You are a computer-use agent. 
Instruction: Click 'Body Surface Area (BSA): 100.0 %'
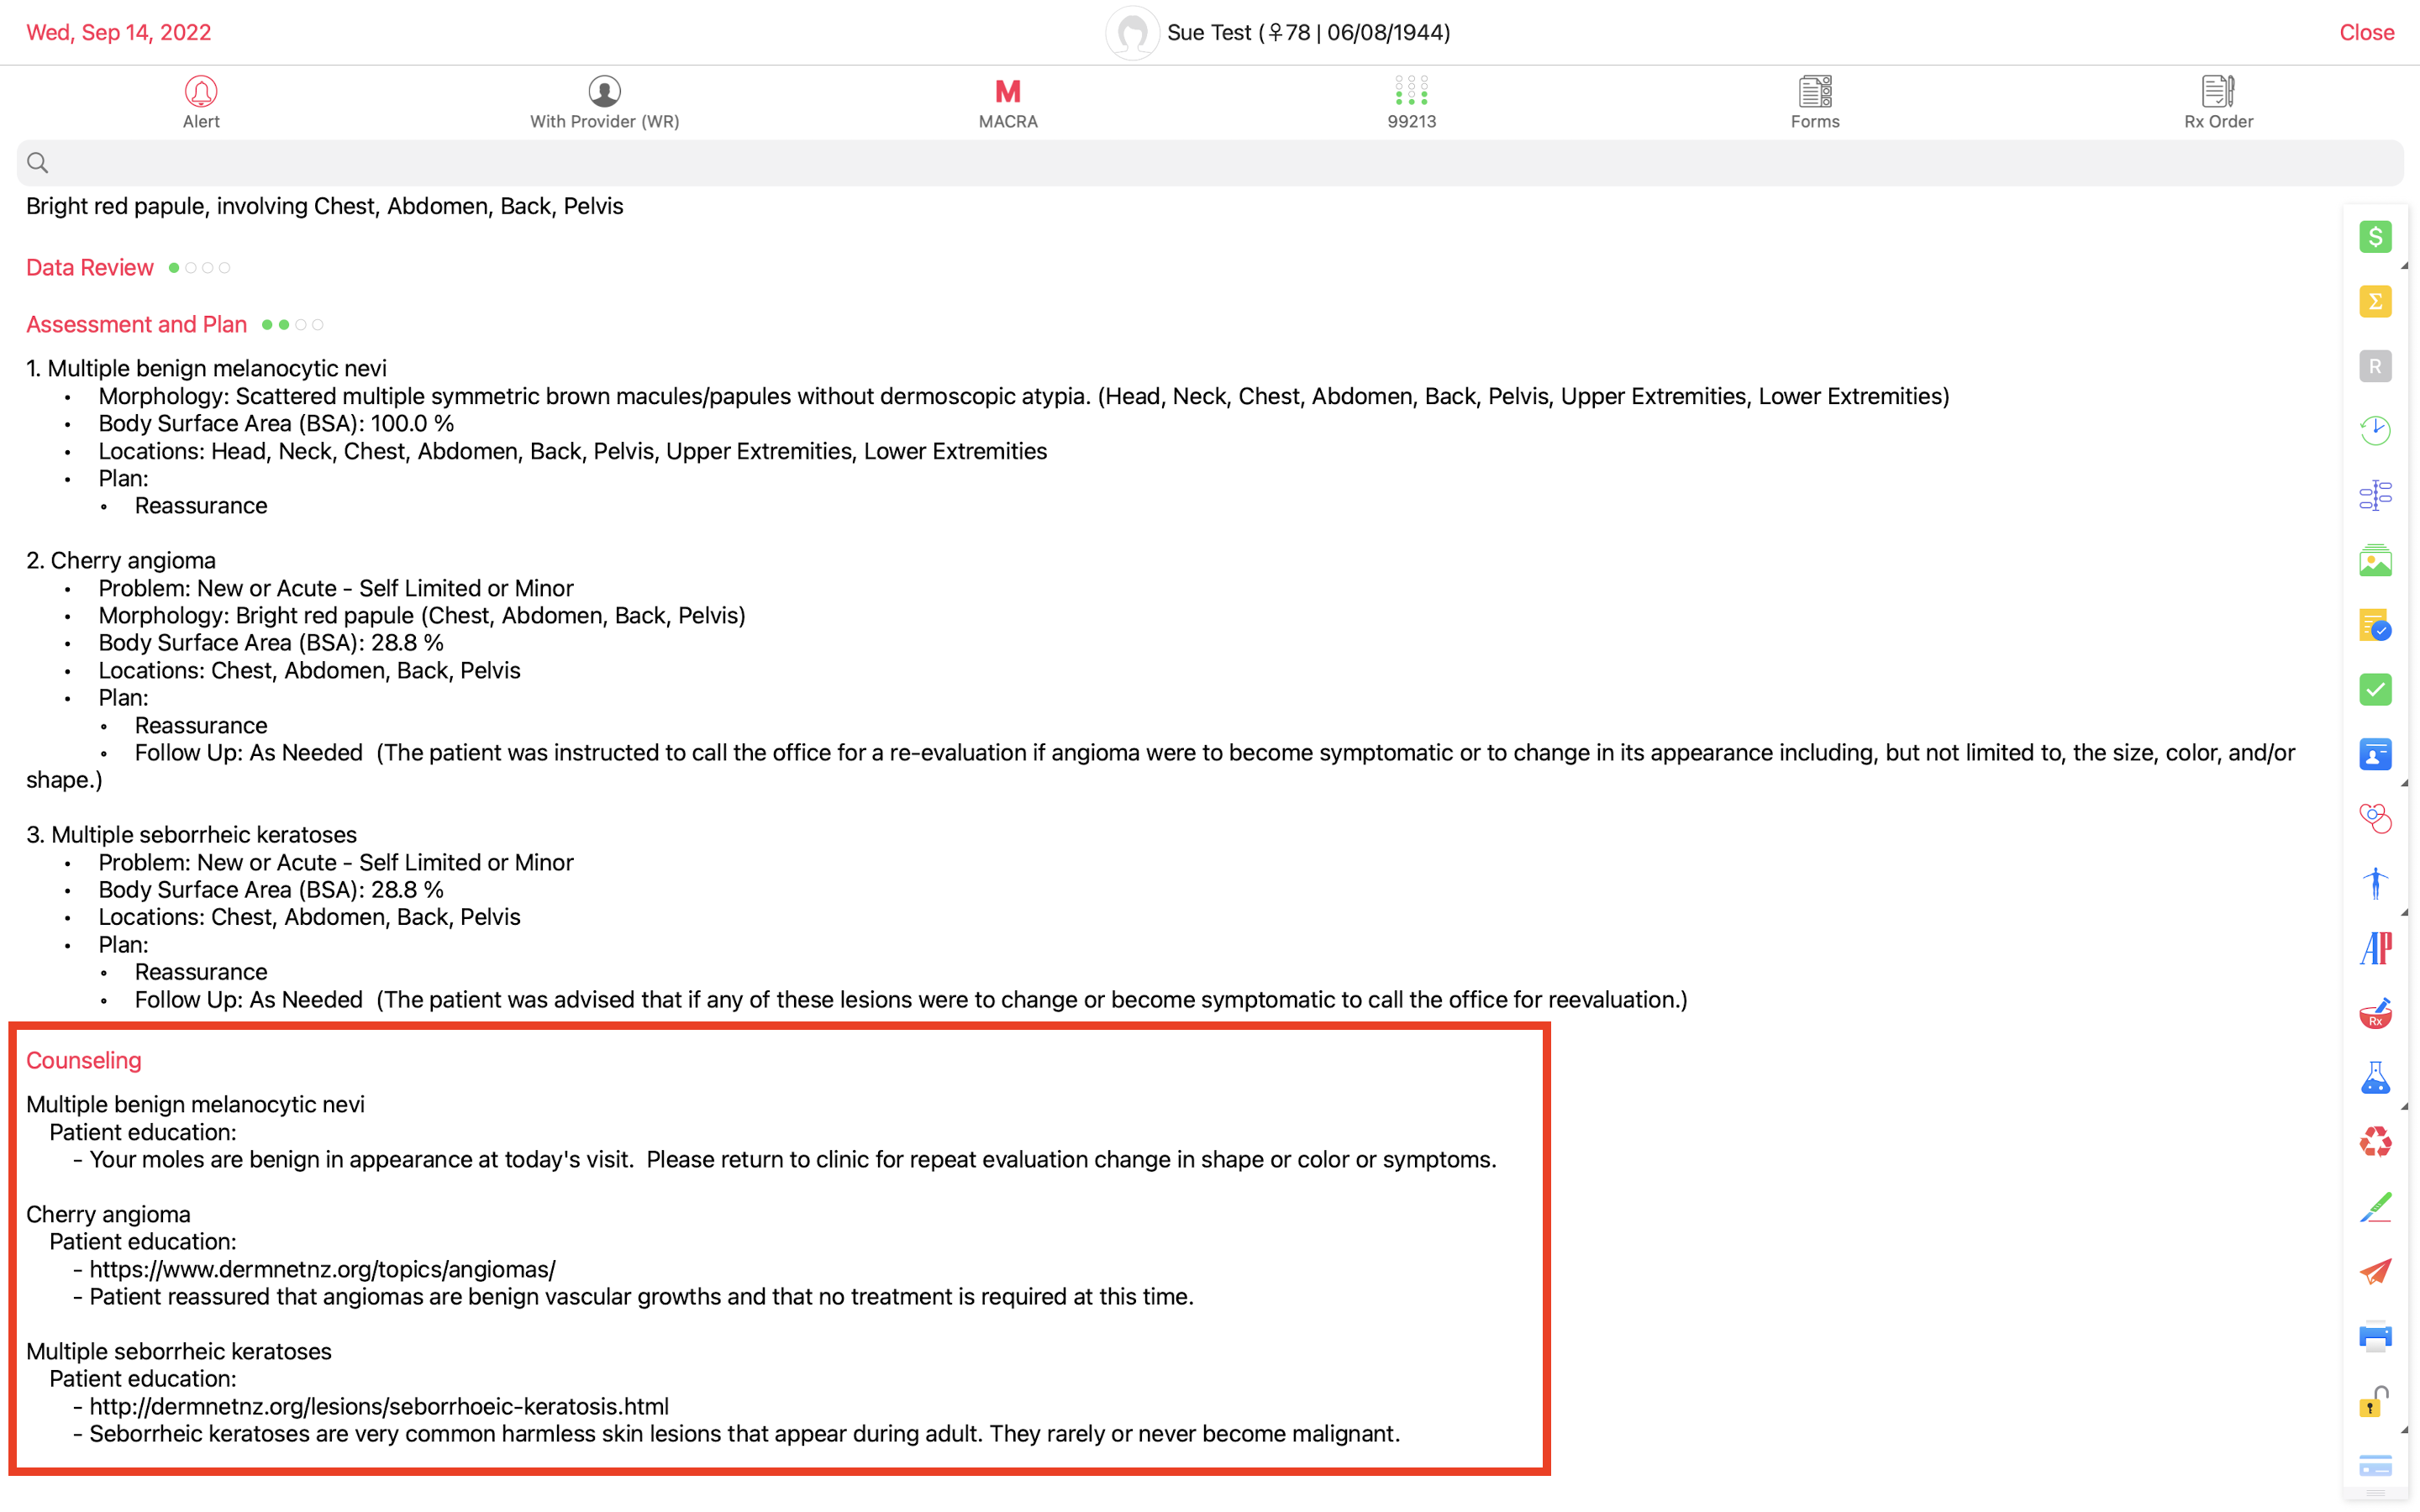click(276, 423)
